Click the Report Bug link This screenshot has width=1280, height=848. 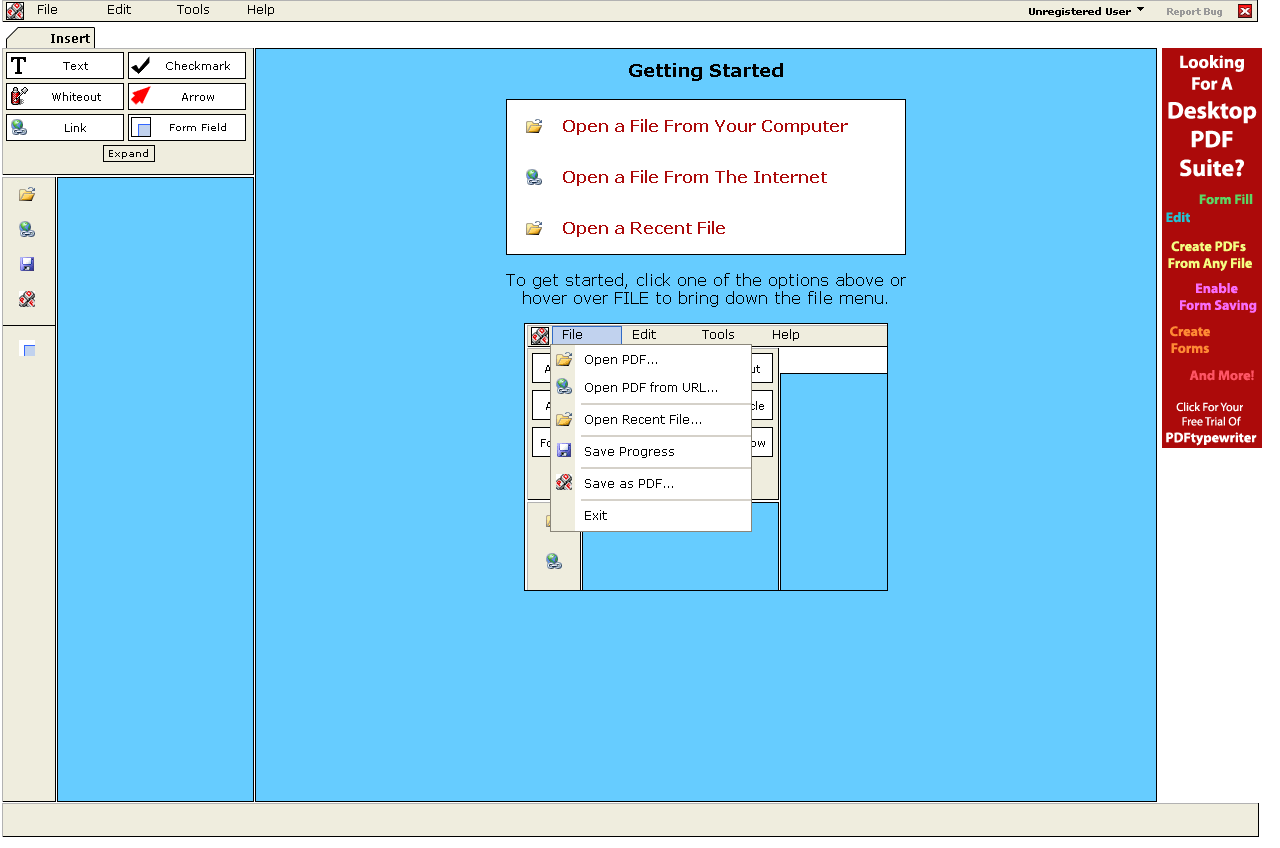(1194, 12)
